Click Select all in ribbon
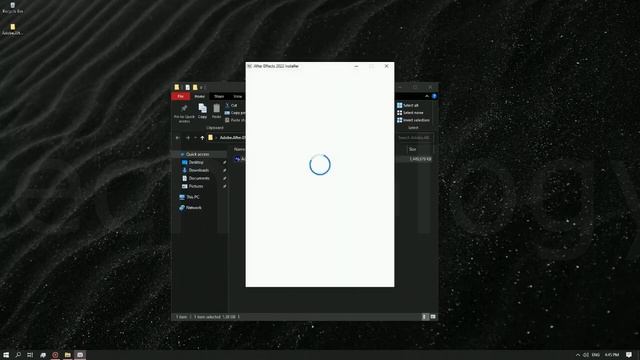The width and height of the screenshot is (640, 360). [x=408, y=105]
